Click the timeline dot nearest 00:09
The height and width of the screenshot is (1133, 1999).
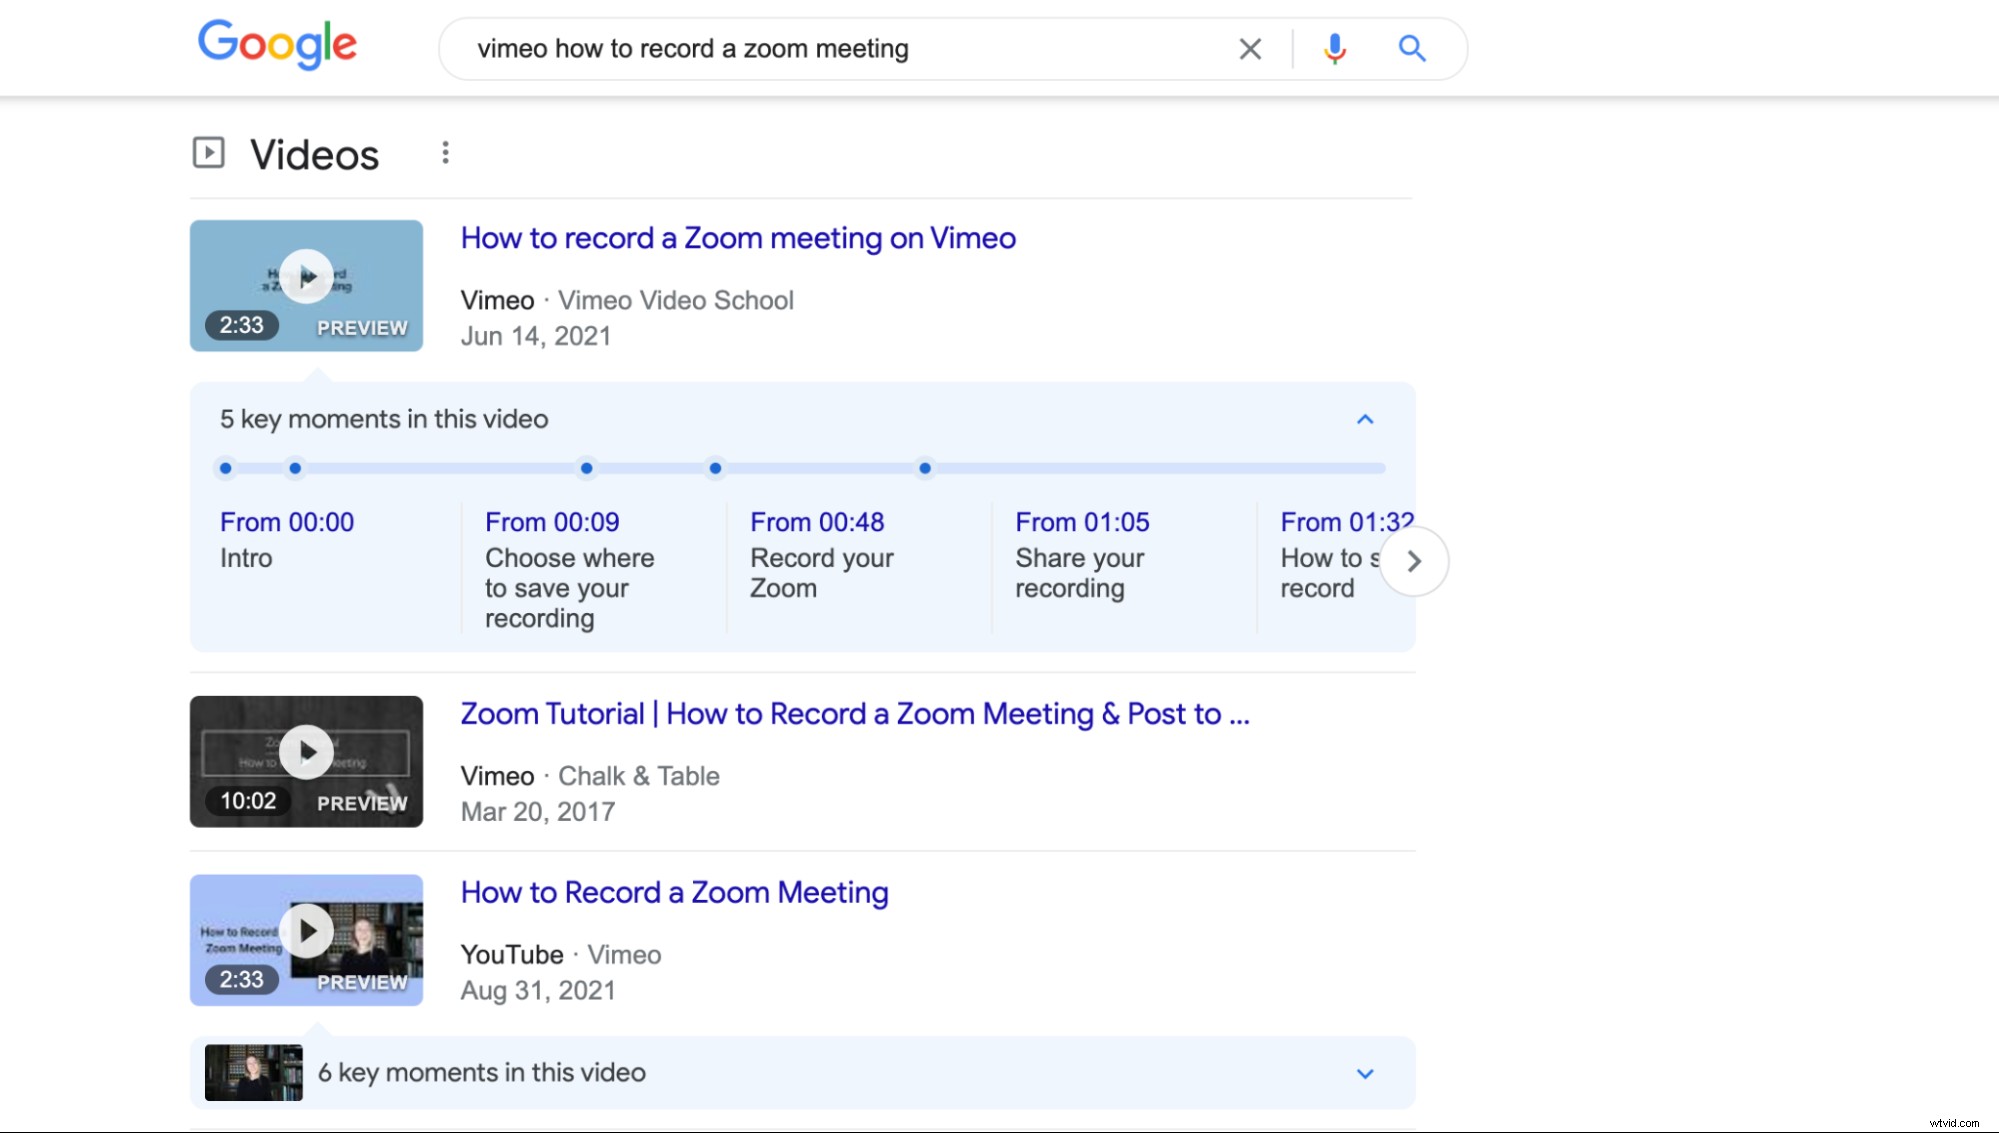(295, 468)
